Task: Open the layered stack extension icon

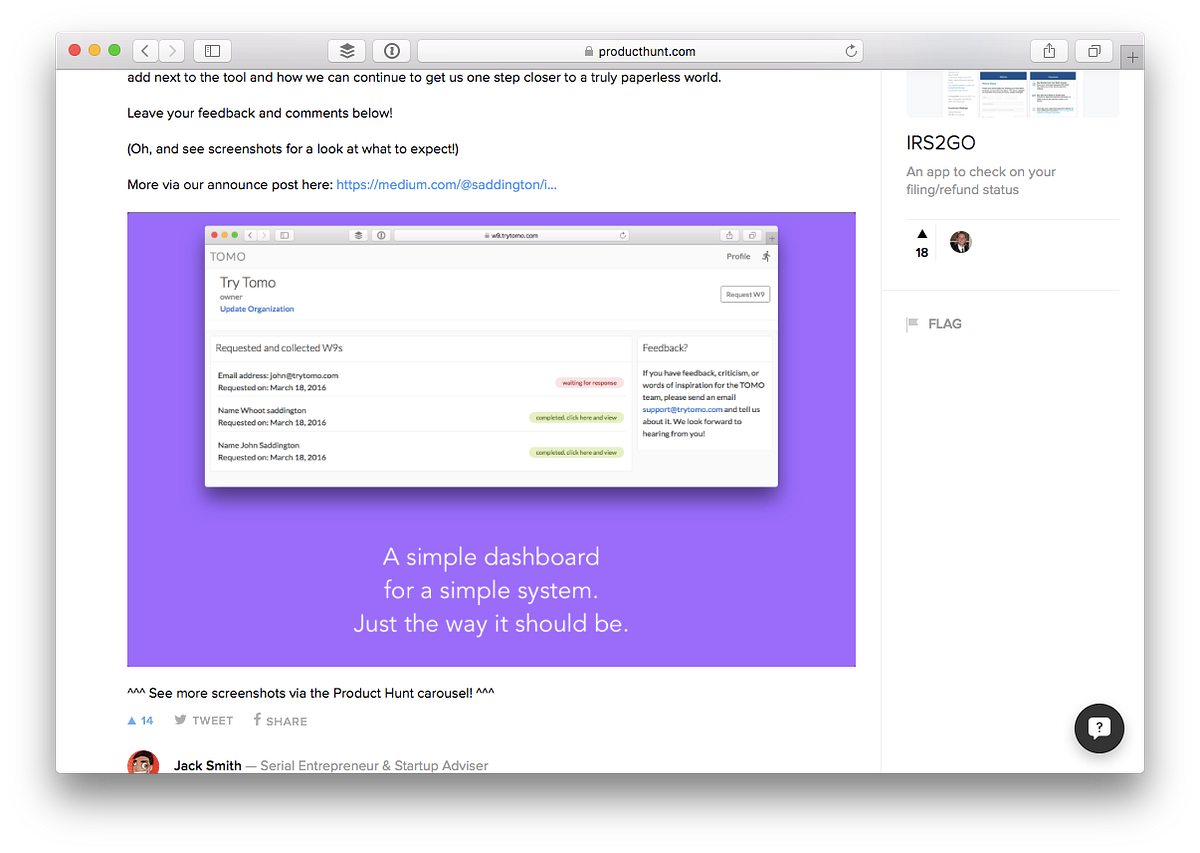Action: click(x=347, y=51)
